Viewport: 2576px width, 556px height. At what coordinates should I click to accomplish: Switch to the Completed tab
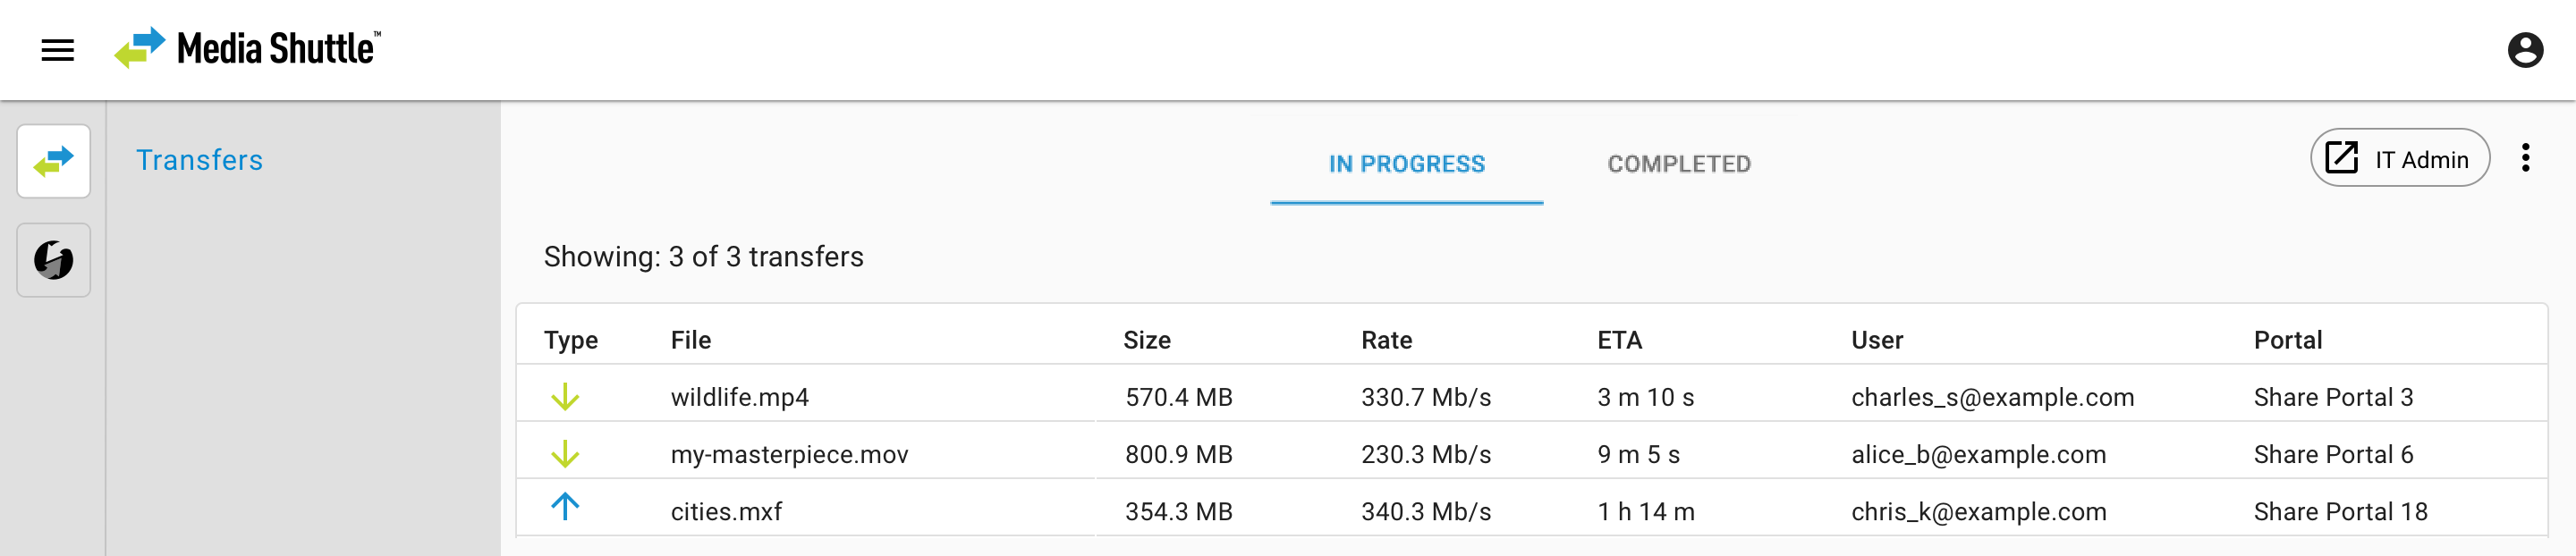pos(1678,164)
